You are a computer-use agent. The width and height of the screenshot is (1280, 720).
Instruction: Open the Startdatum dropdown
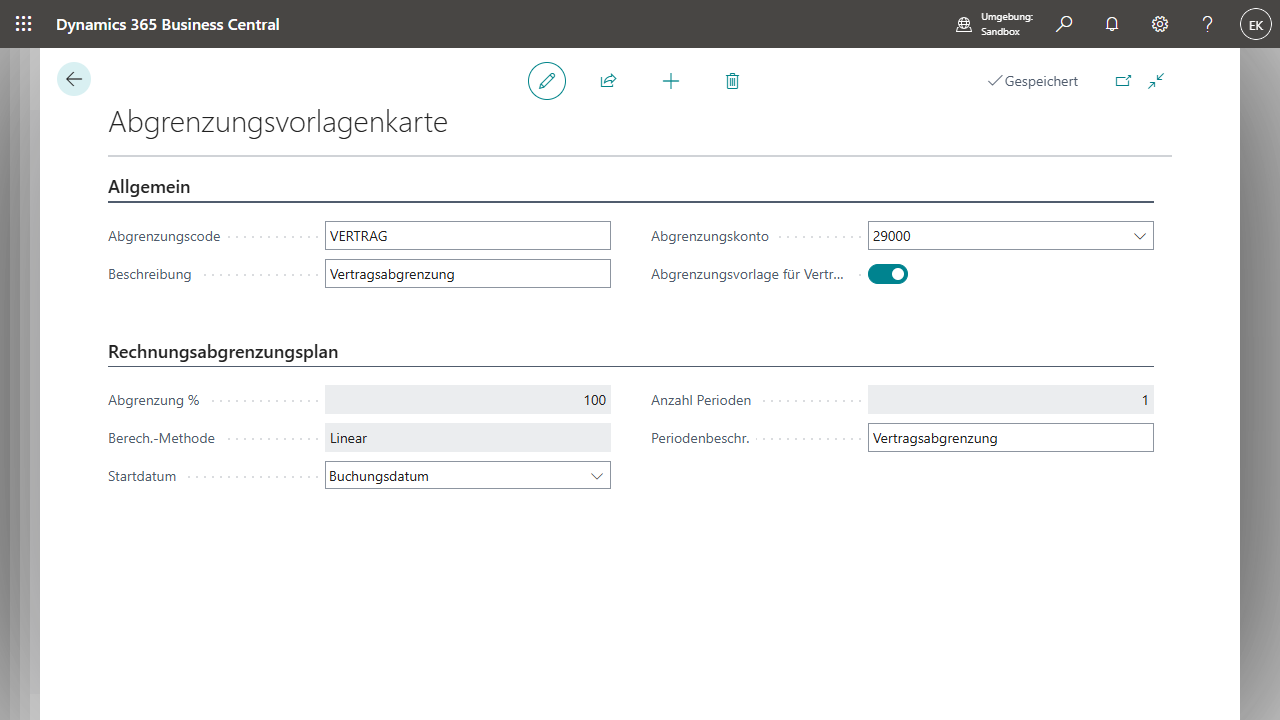click(597, 476)
